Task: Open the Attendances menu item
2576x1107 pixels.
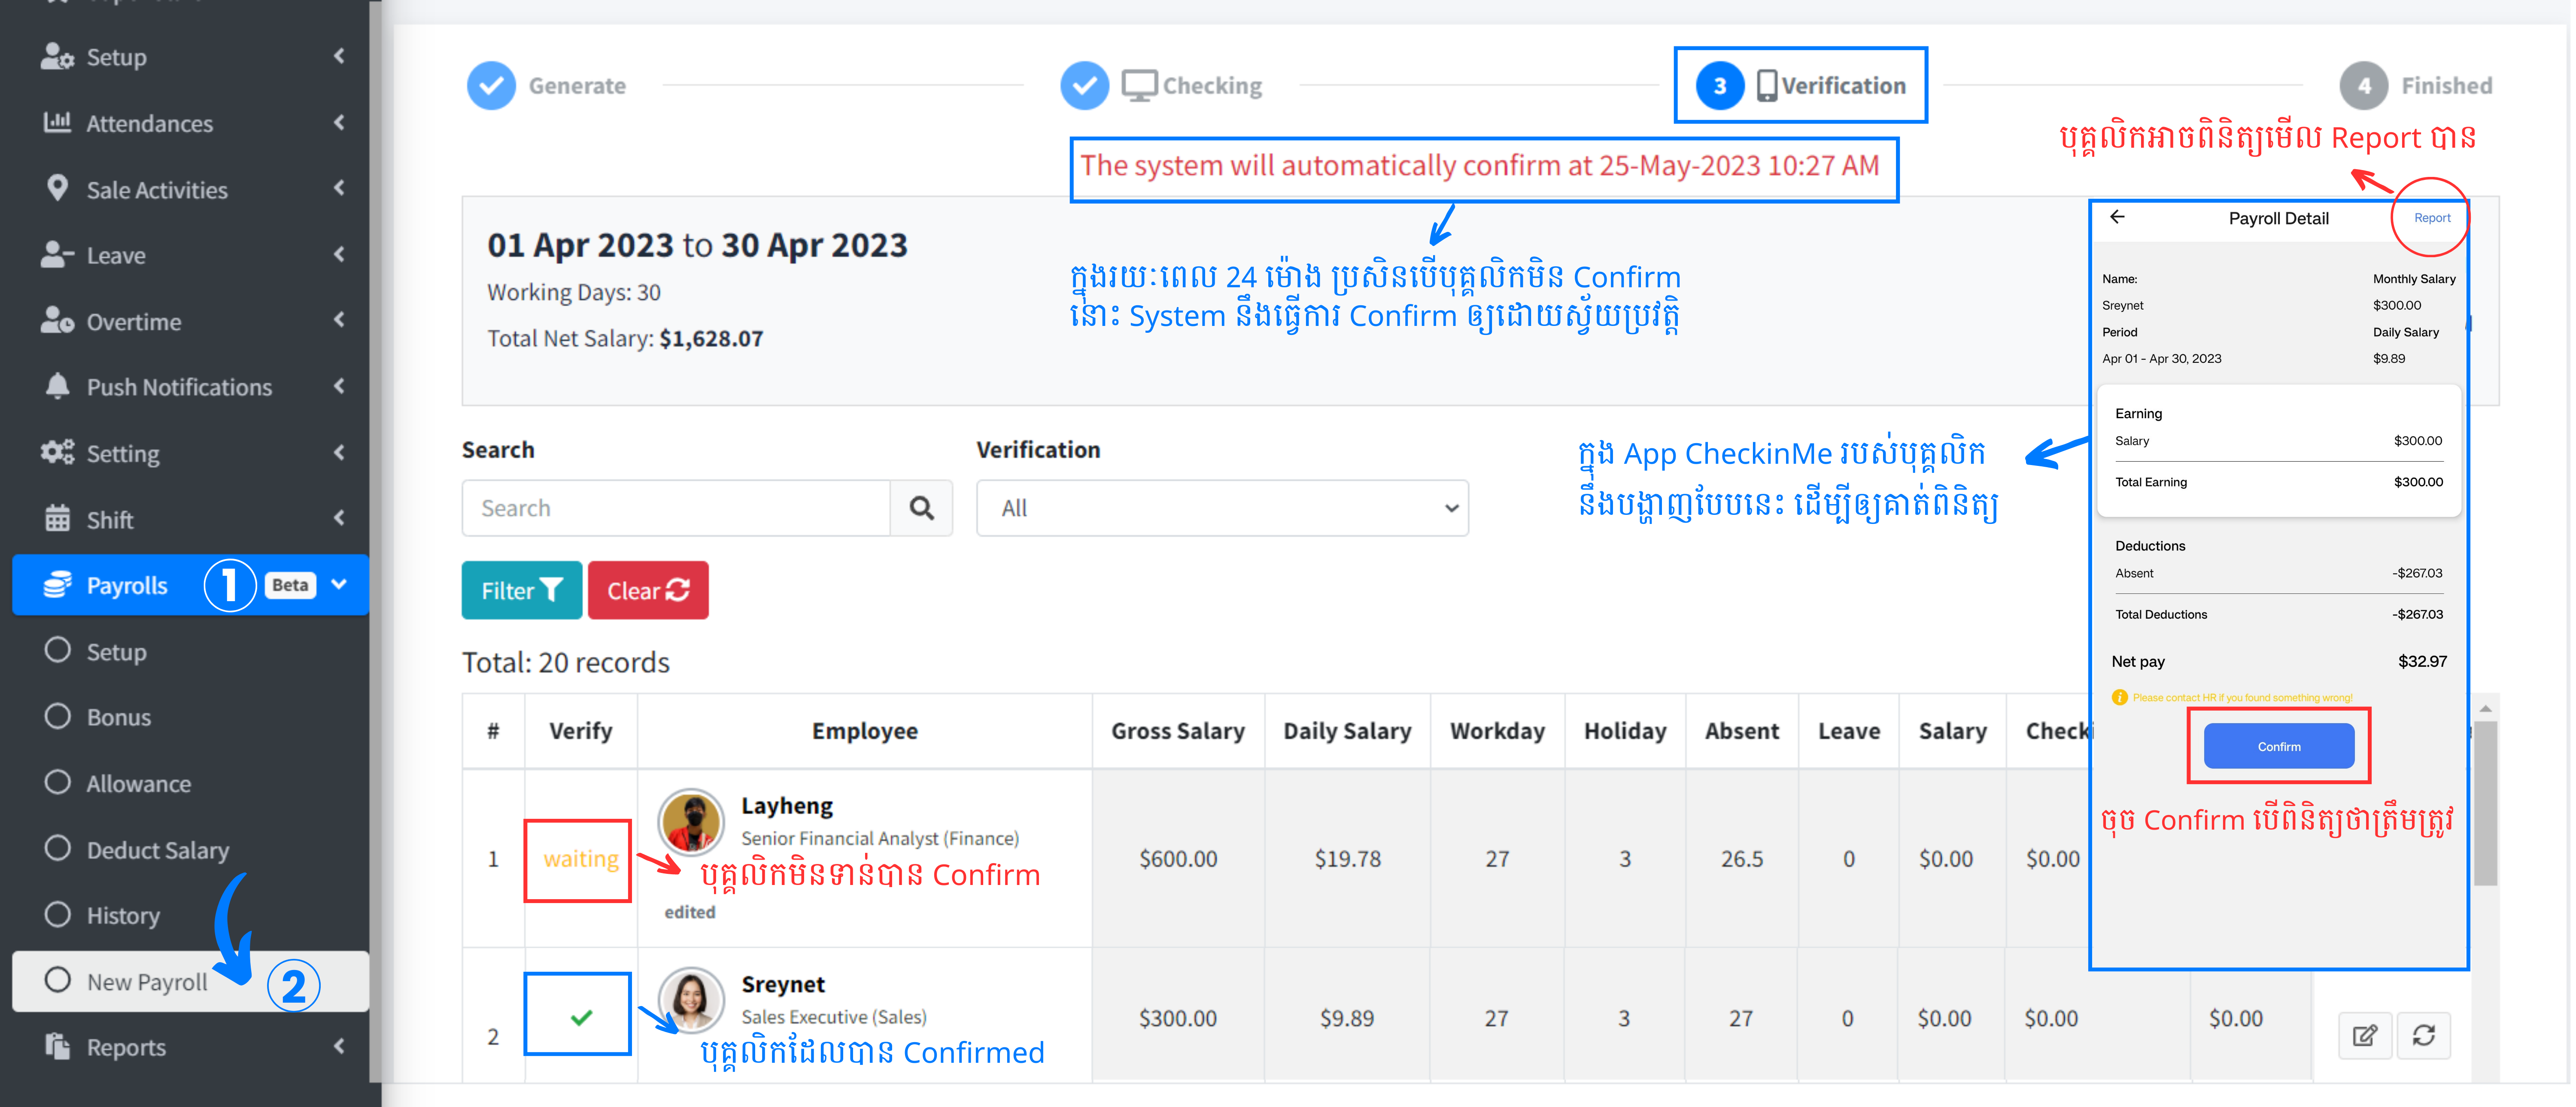Action: (190, 122)
